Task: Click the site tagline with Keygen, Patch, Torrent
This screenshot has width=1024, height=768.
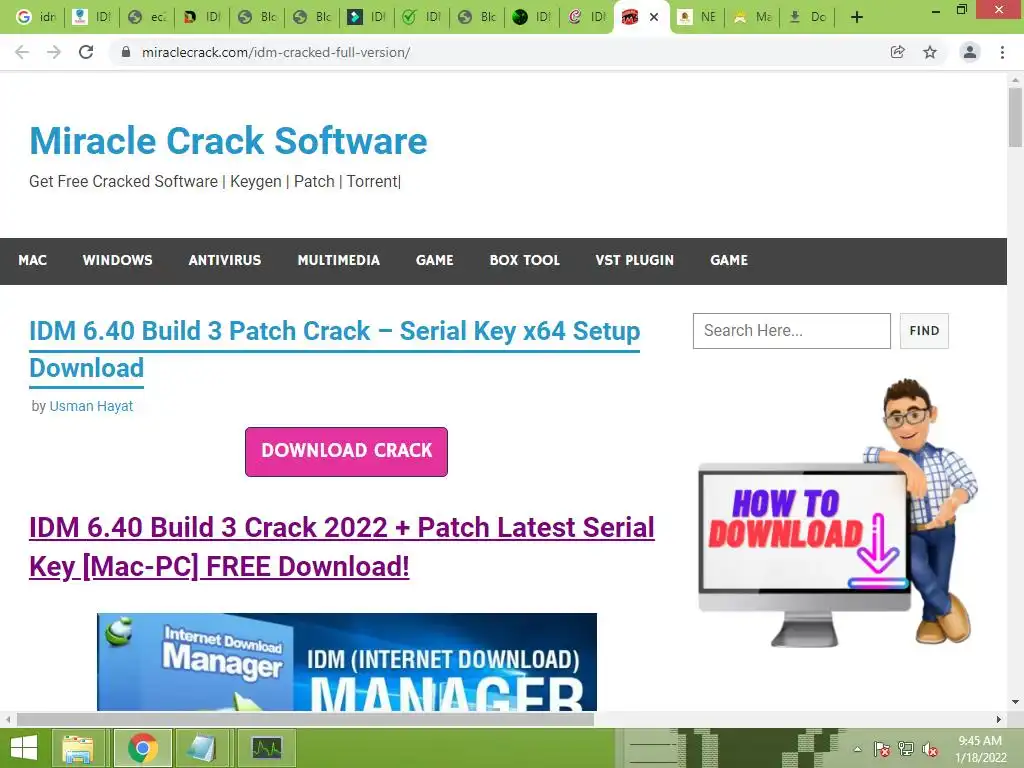Action: click(214, 182)
